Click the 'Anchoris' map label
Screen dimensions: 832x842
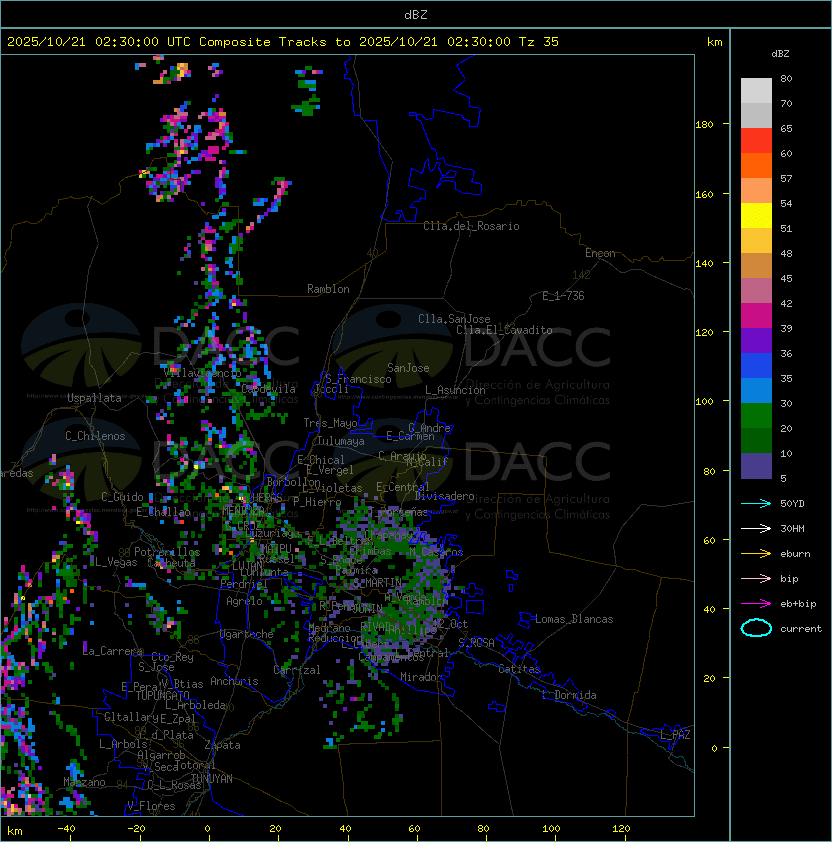coord(234,681)
